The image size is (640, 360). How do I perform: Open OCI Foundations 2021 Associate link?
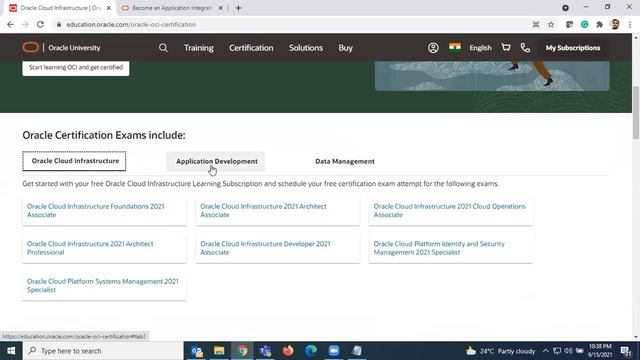coord(96,210)
